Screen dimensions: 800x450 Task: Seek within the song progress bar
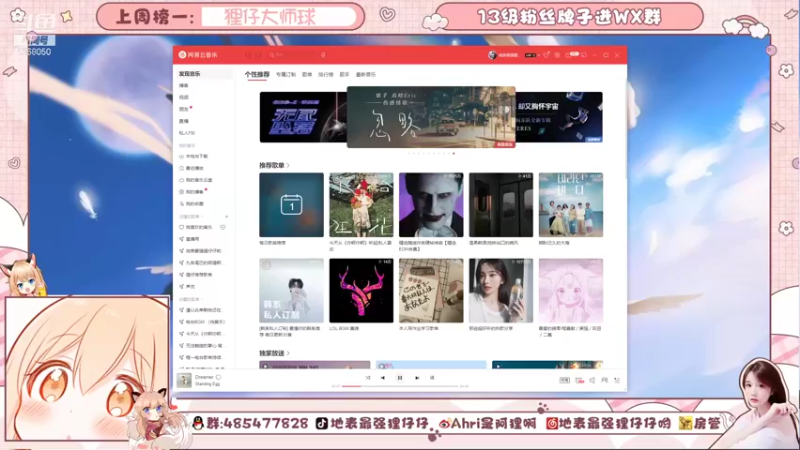pos(399,386)
